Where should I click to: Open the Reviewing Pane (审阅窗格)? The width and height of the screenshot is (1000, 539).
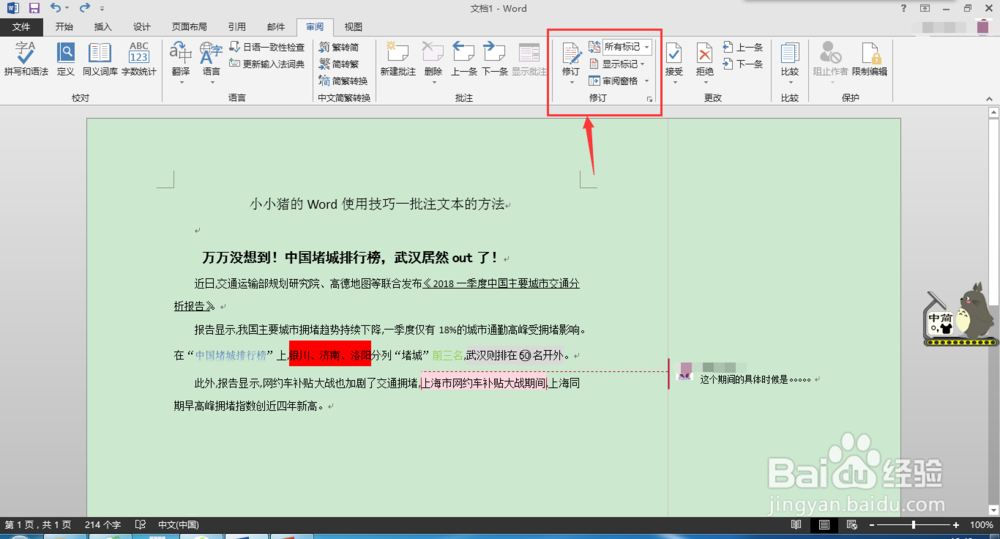point(614,81)
